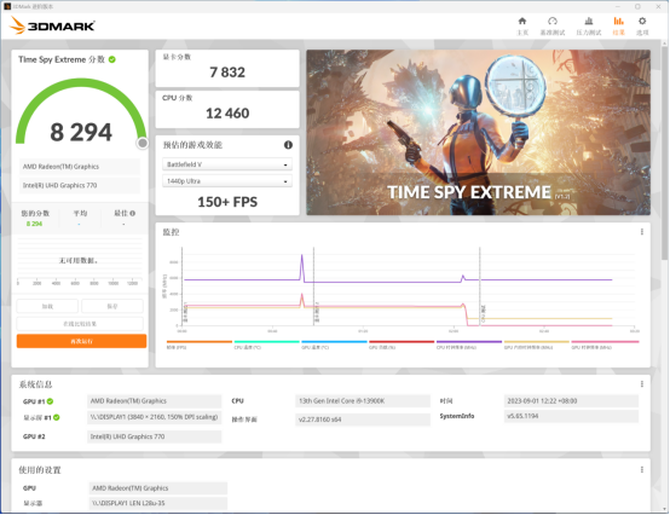670x515 pixels.
Task: Open the system info three-dot menu
Action: click(x=642, y=384)
